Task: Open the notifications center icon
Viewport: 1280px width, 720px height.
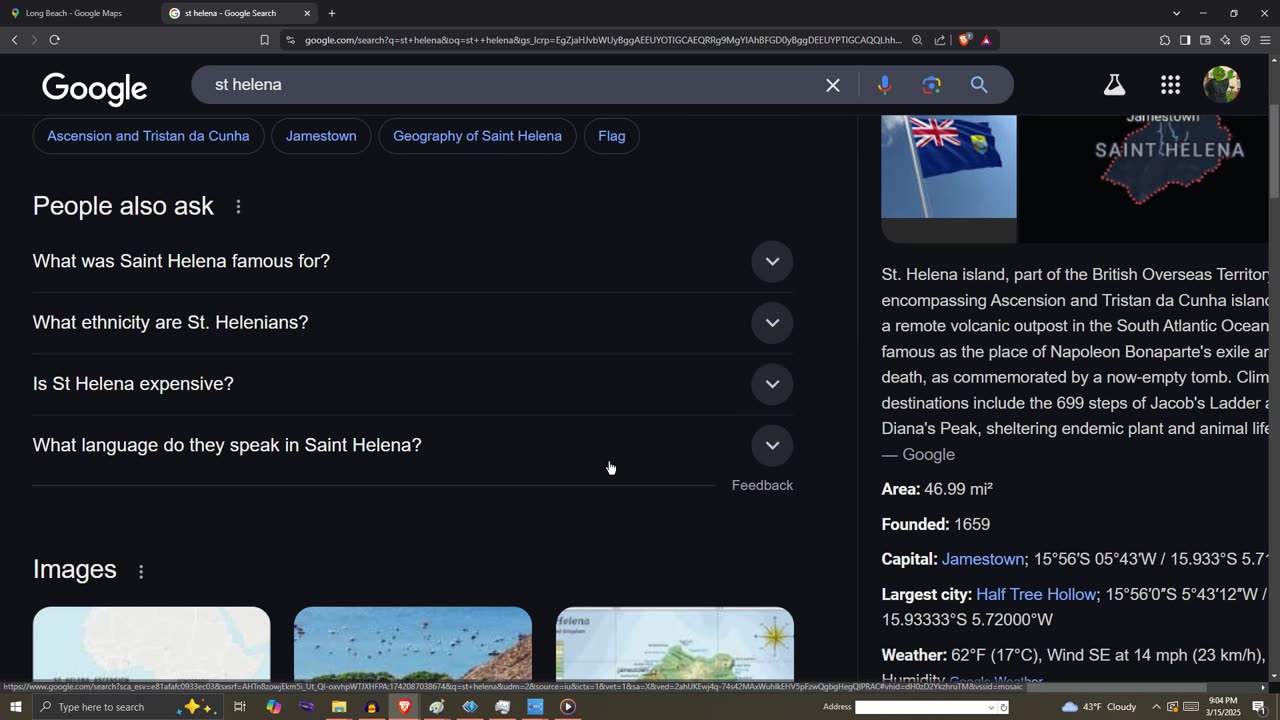Action: point(1259,707)
